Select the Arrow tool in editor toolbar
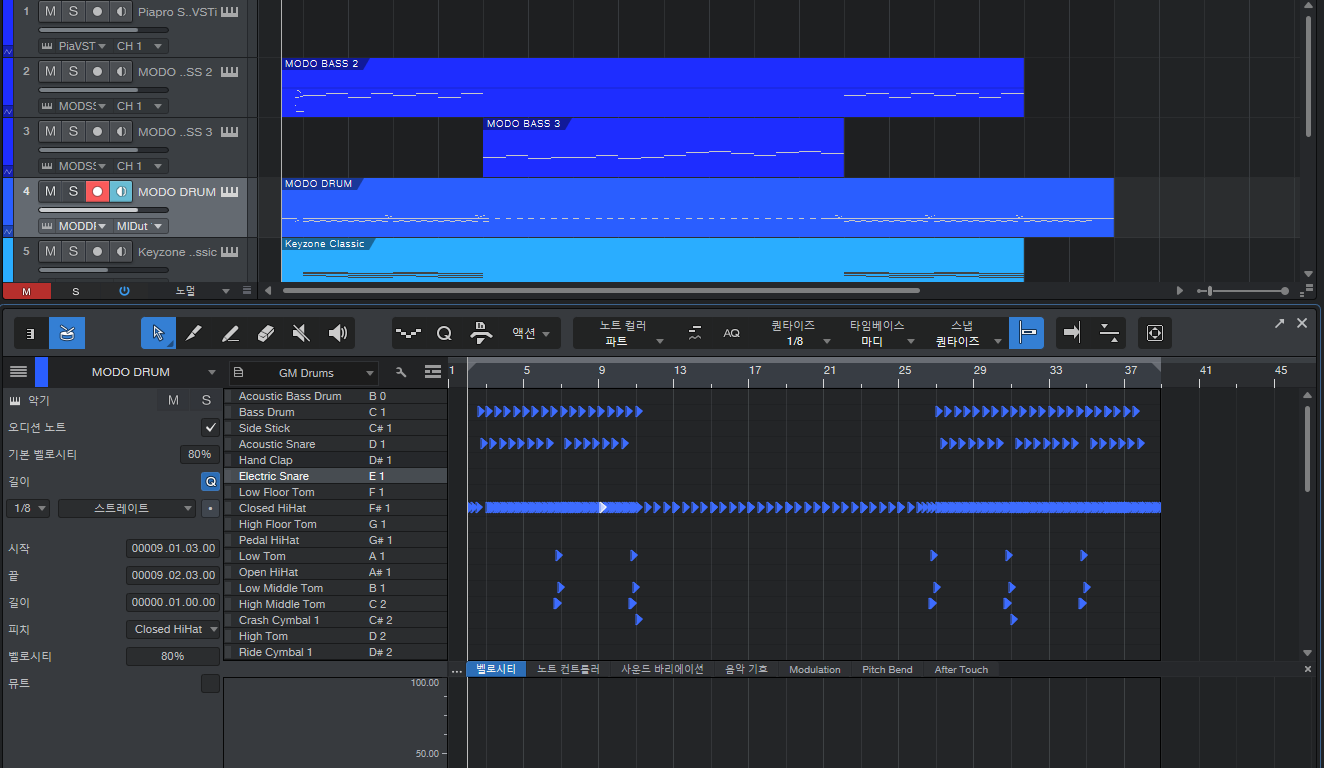 (158, 333)
